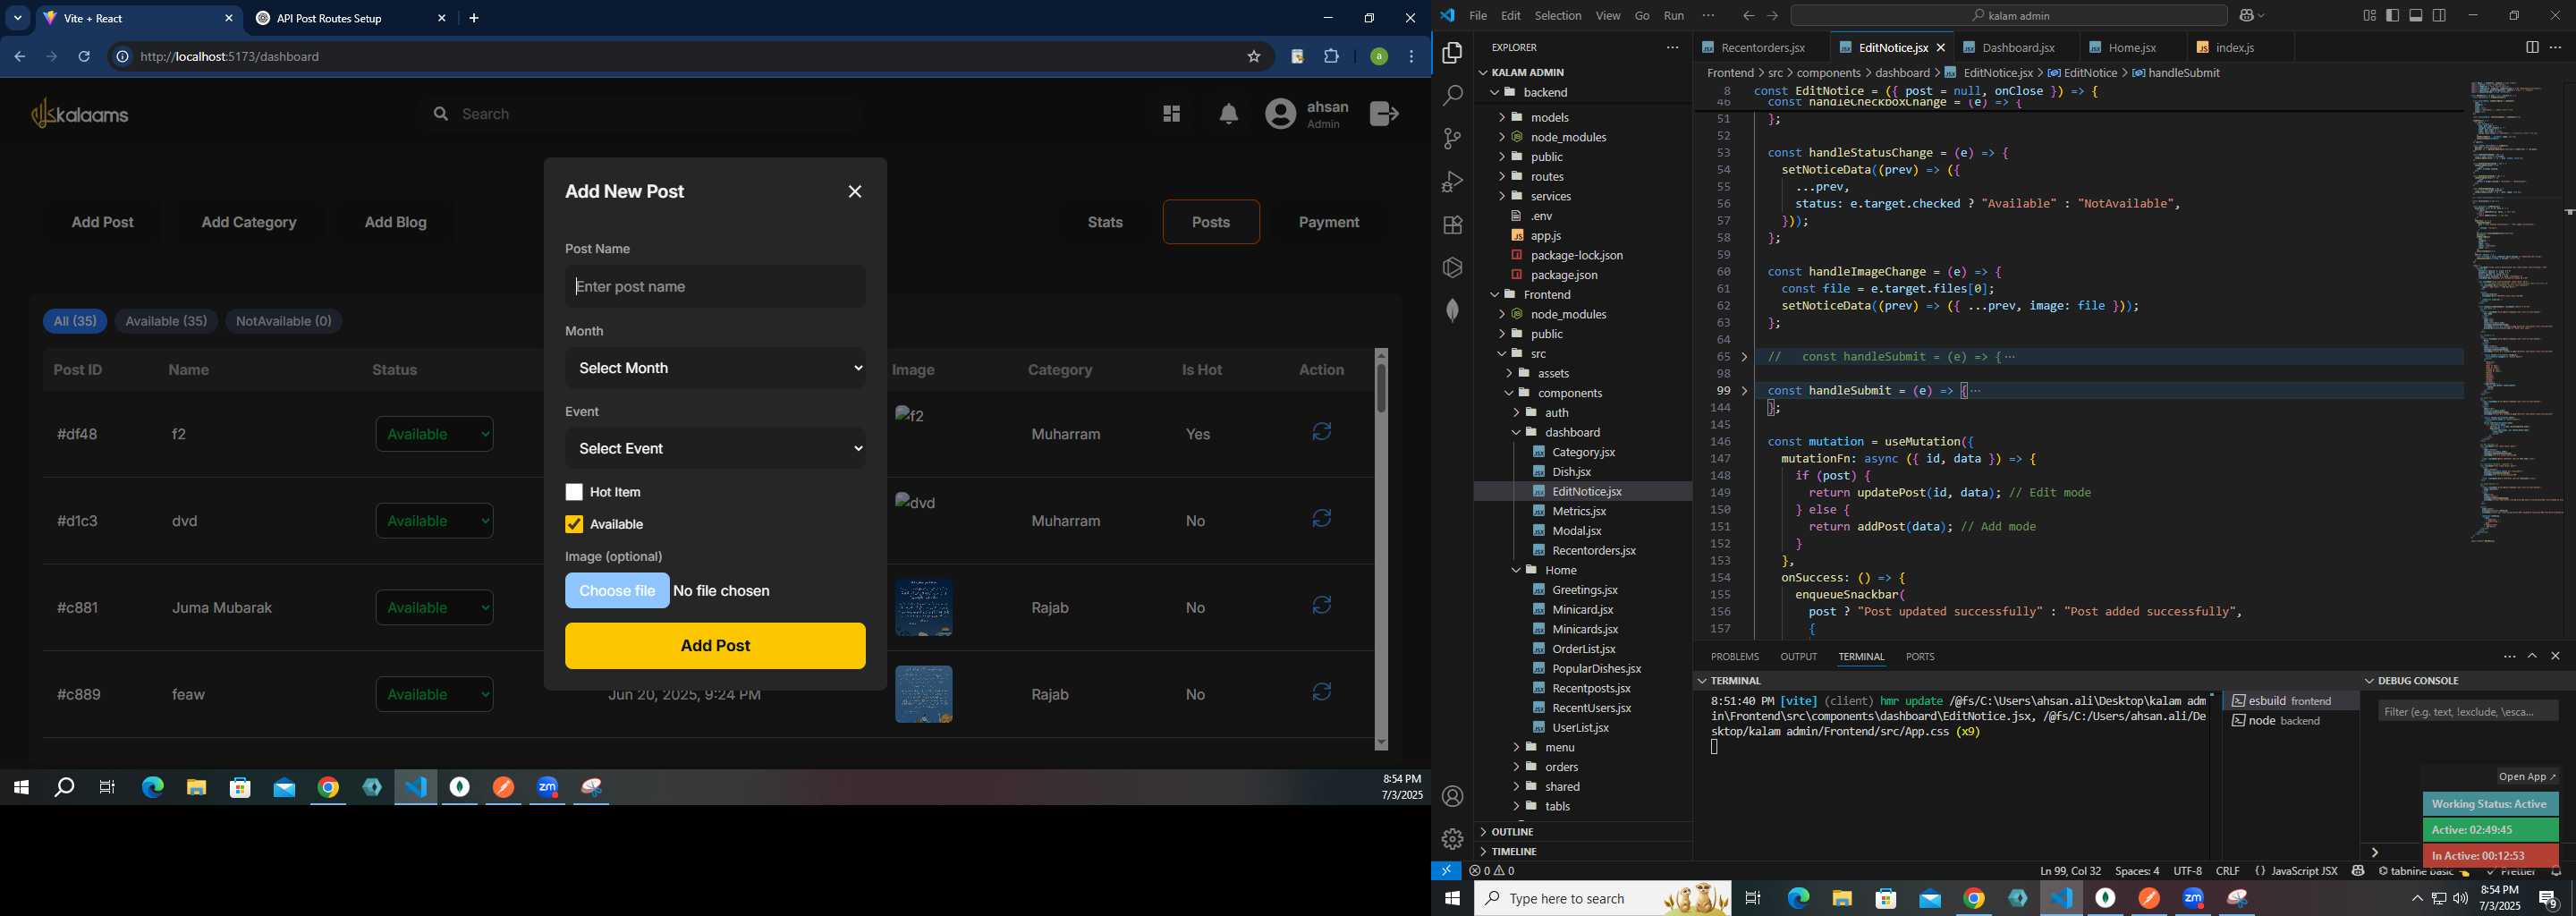Toggle VS Code panel layout icon
The height and width of the screenshot is (916, 2576).
click(x=2416, y=16)
